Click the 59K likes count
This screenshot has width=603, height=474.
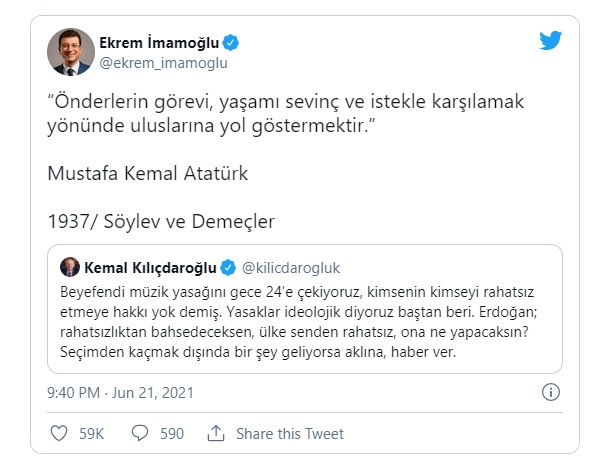pos(92,434)
